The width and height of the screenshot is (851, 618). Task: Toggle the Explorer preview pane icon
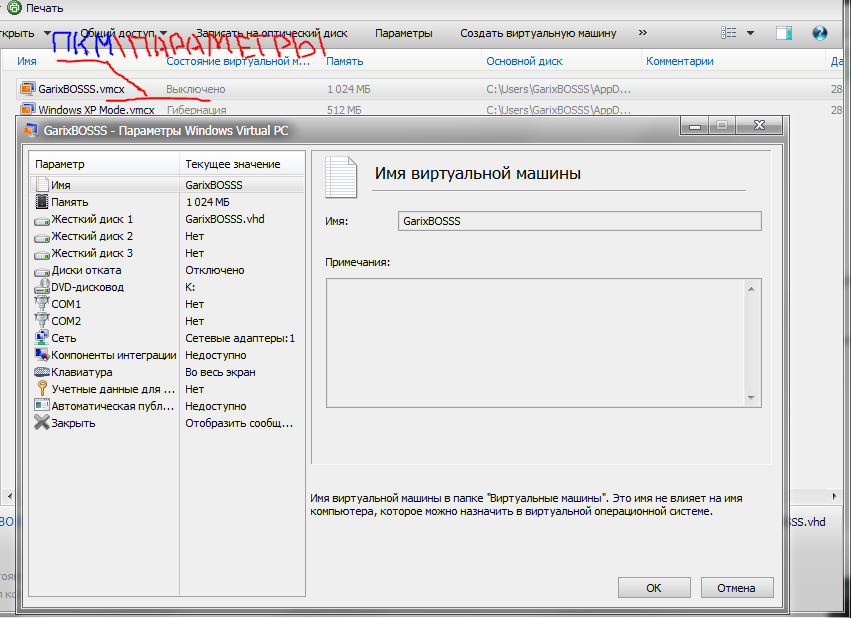pos(784,33)
